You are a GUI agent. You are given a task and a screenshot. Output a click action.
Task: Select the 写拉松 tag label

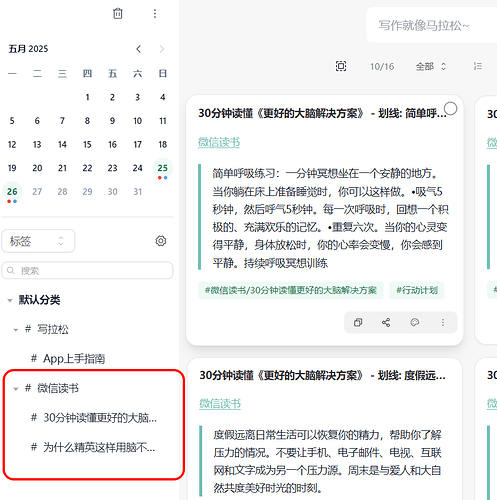coord(52,329)
